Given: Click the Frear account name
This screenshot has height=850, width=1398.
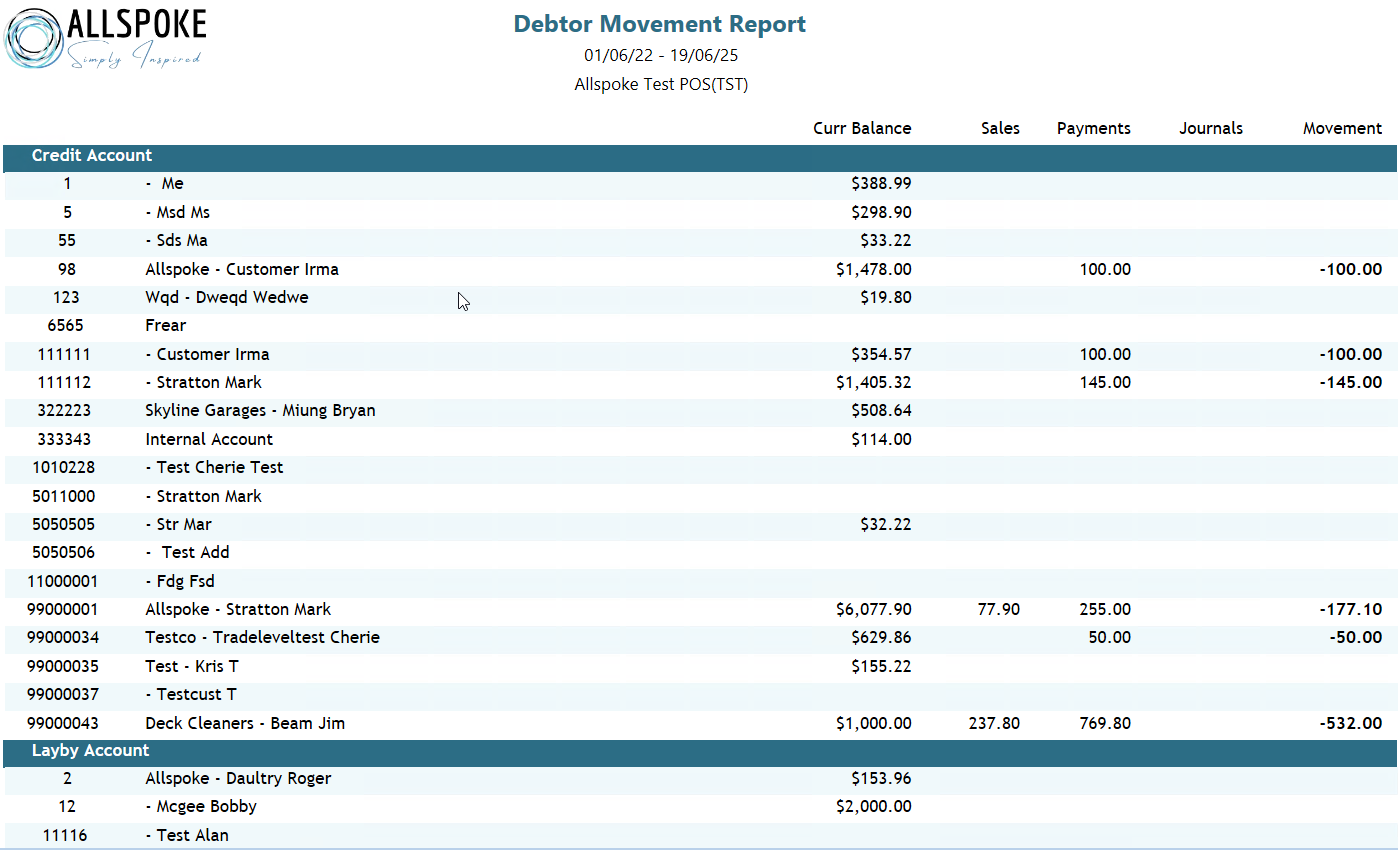Looking at the screenshot, I should [x=165, y=325].
